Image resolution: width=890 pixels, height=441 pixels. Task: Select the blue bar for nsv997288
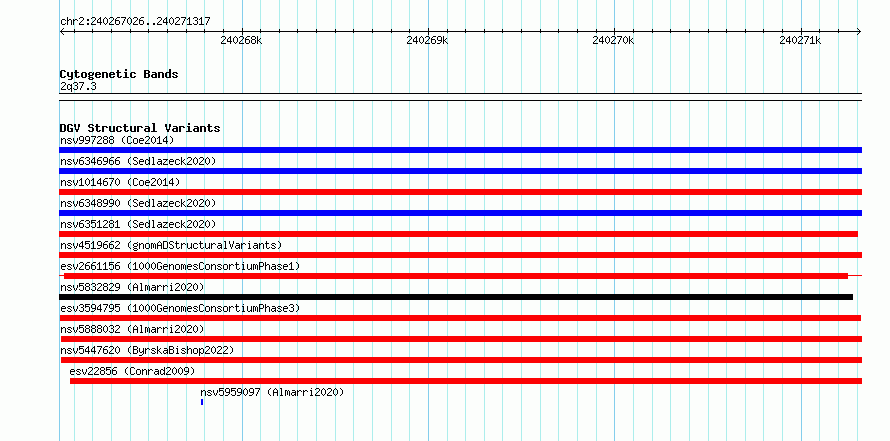(460, 150)
